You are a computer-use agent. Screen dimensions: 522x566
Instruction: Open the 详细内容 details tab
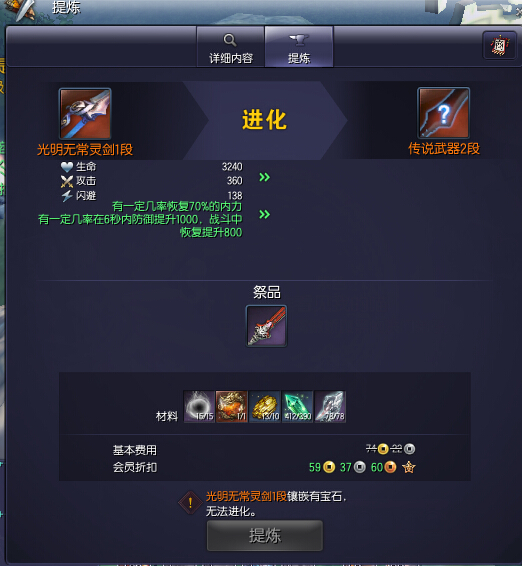click(x=230, y=47)
